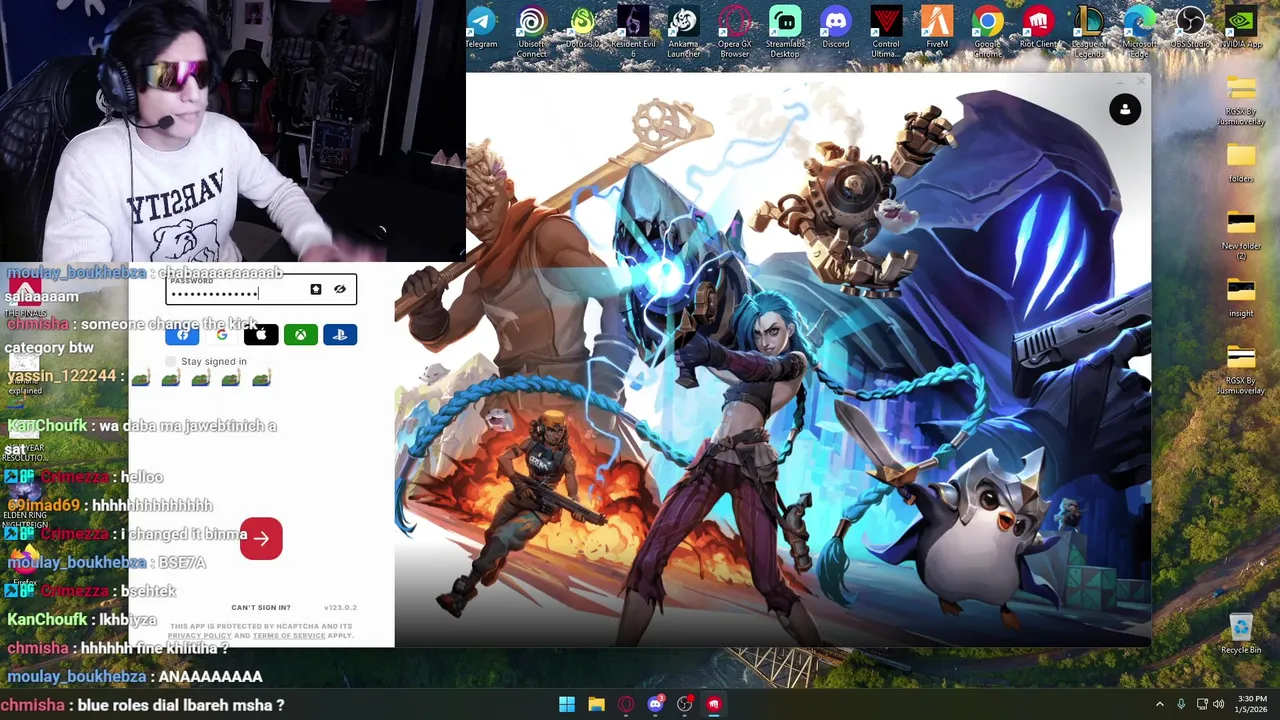Open the 'insight' desktop folder
The image size is (1280, 720).
pos(1241,297)
